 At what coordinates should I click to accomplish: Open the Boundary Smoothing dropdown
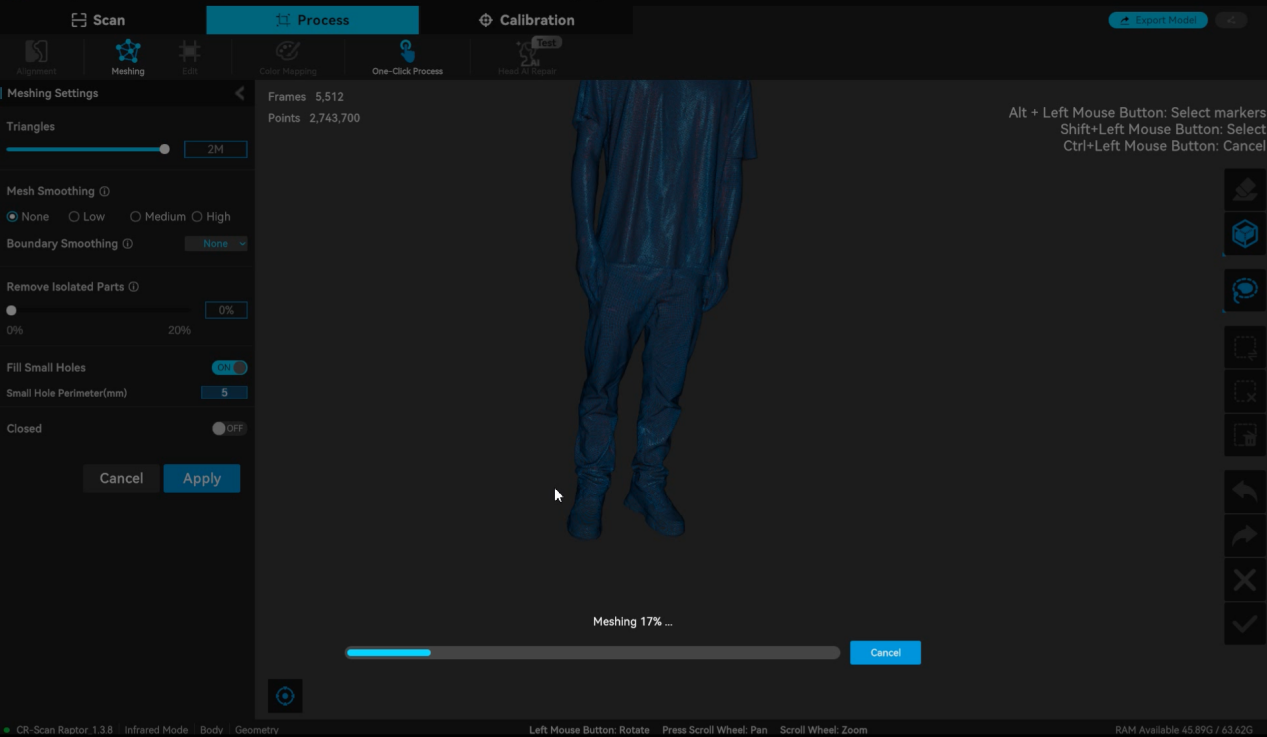tap(216, 244)
